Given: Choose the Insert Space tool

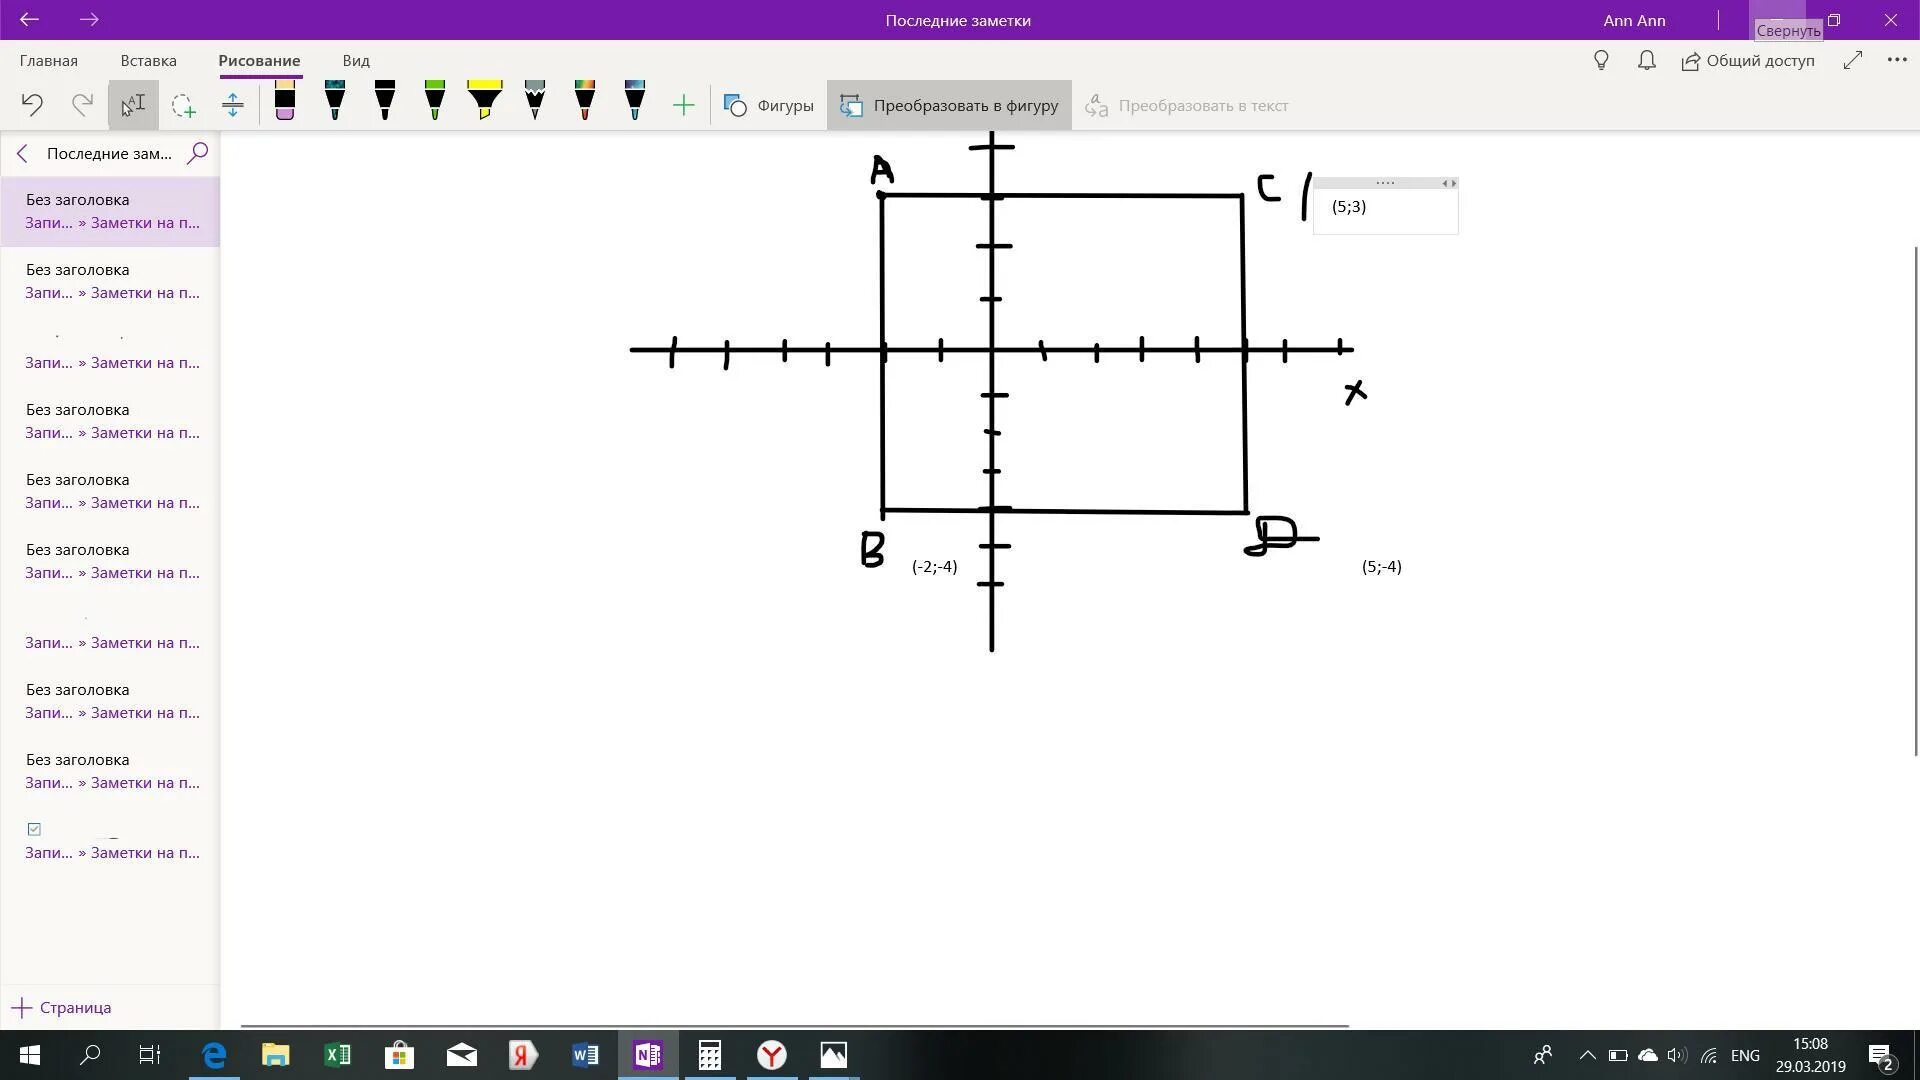Looking at the screenshot, I should [x=233, y=105].
